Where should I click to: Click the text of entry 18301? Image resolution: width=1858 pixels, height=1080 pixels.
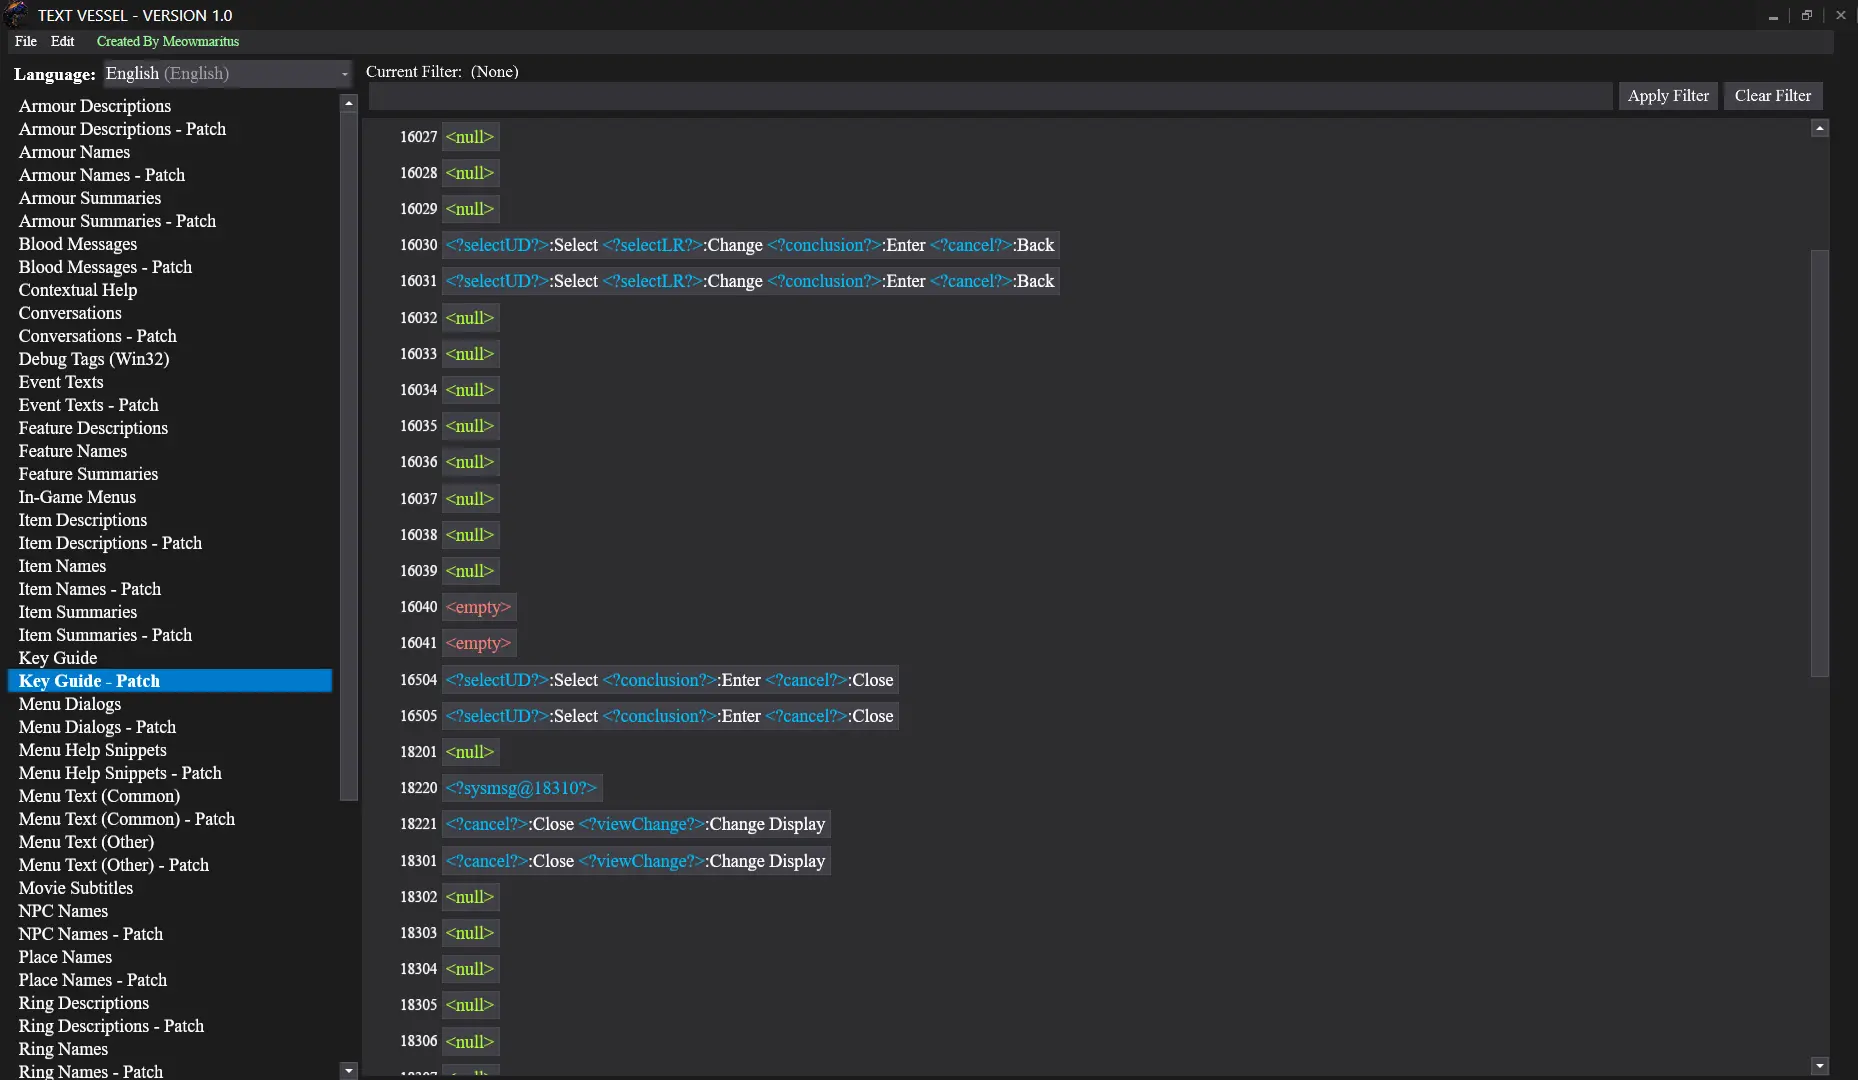[636, 861]
